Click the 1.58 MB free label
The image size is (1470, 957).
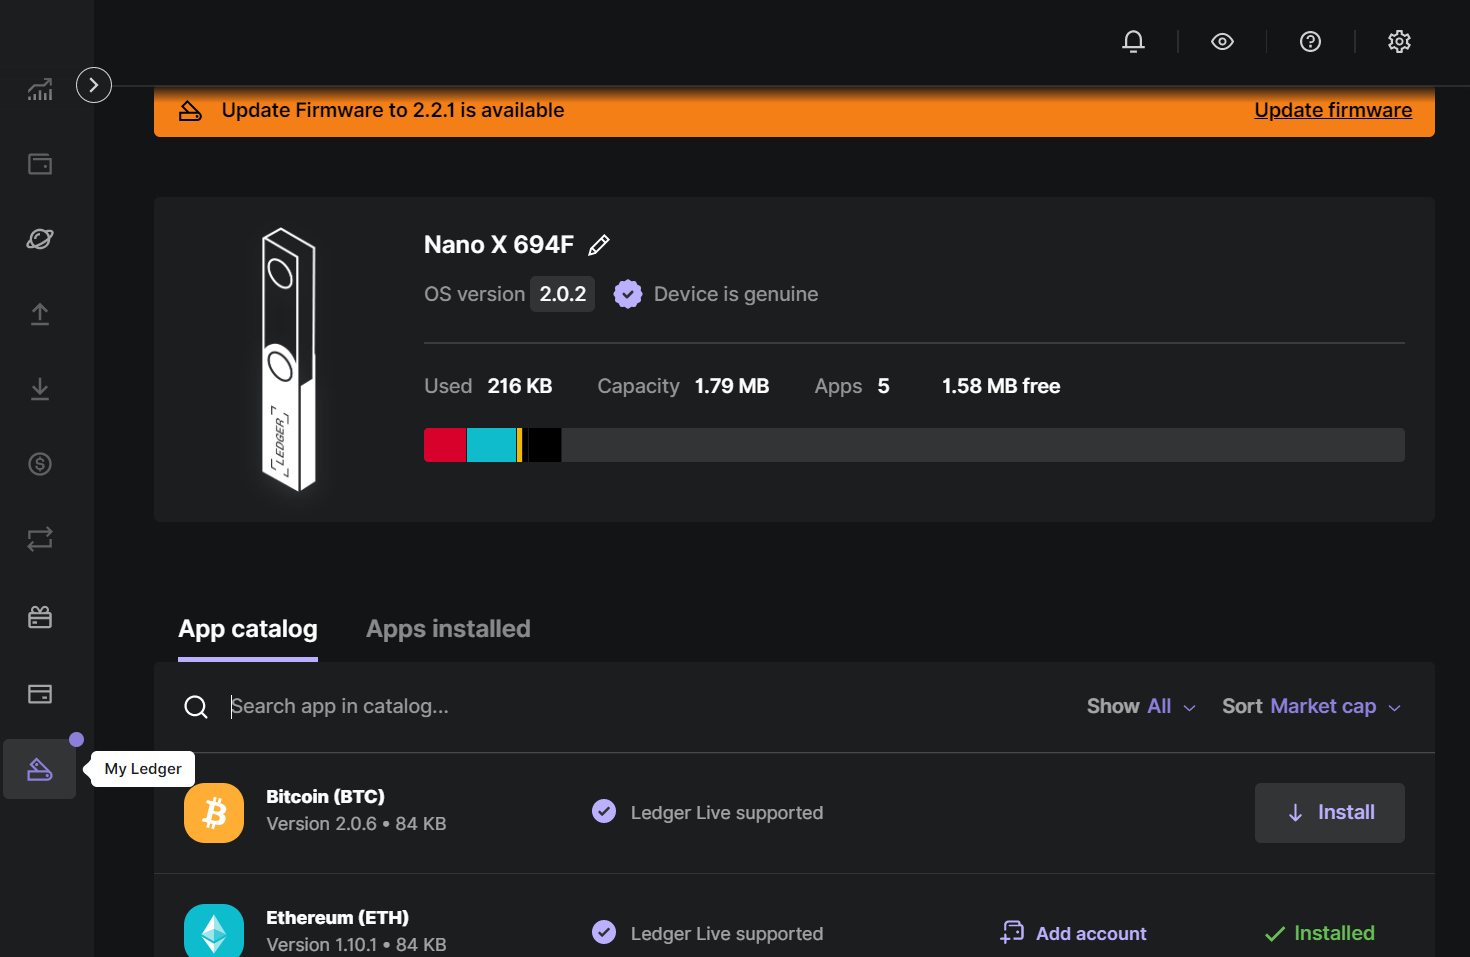(1001, 386)
